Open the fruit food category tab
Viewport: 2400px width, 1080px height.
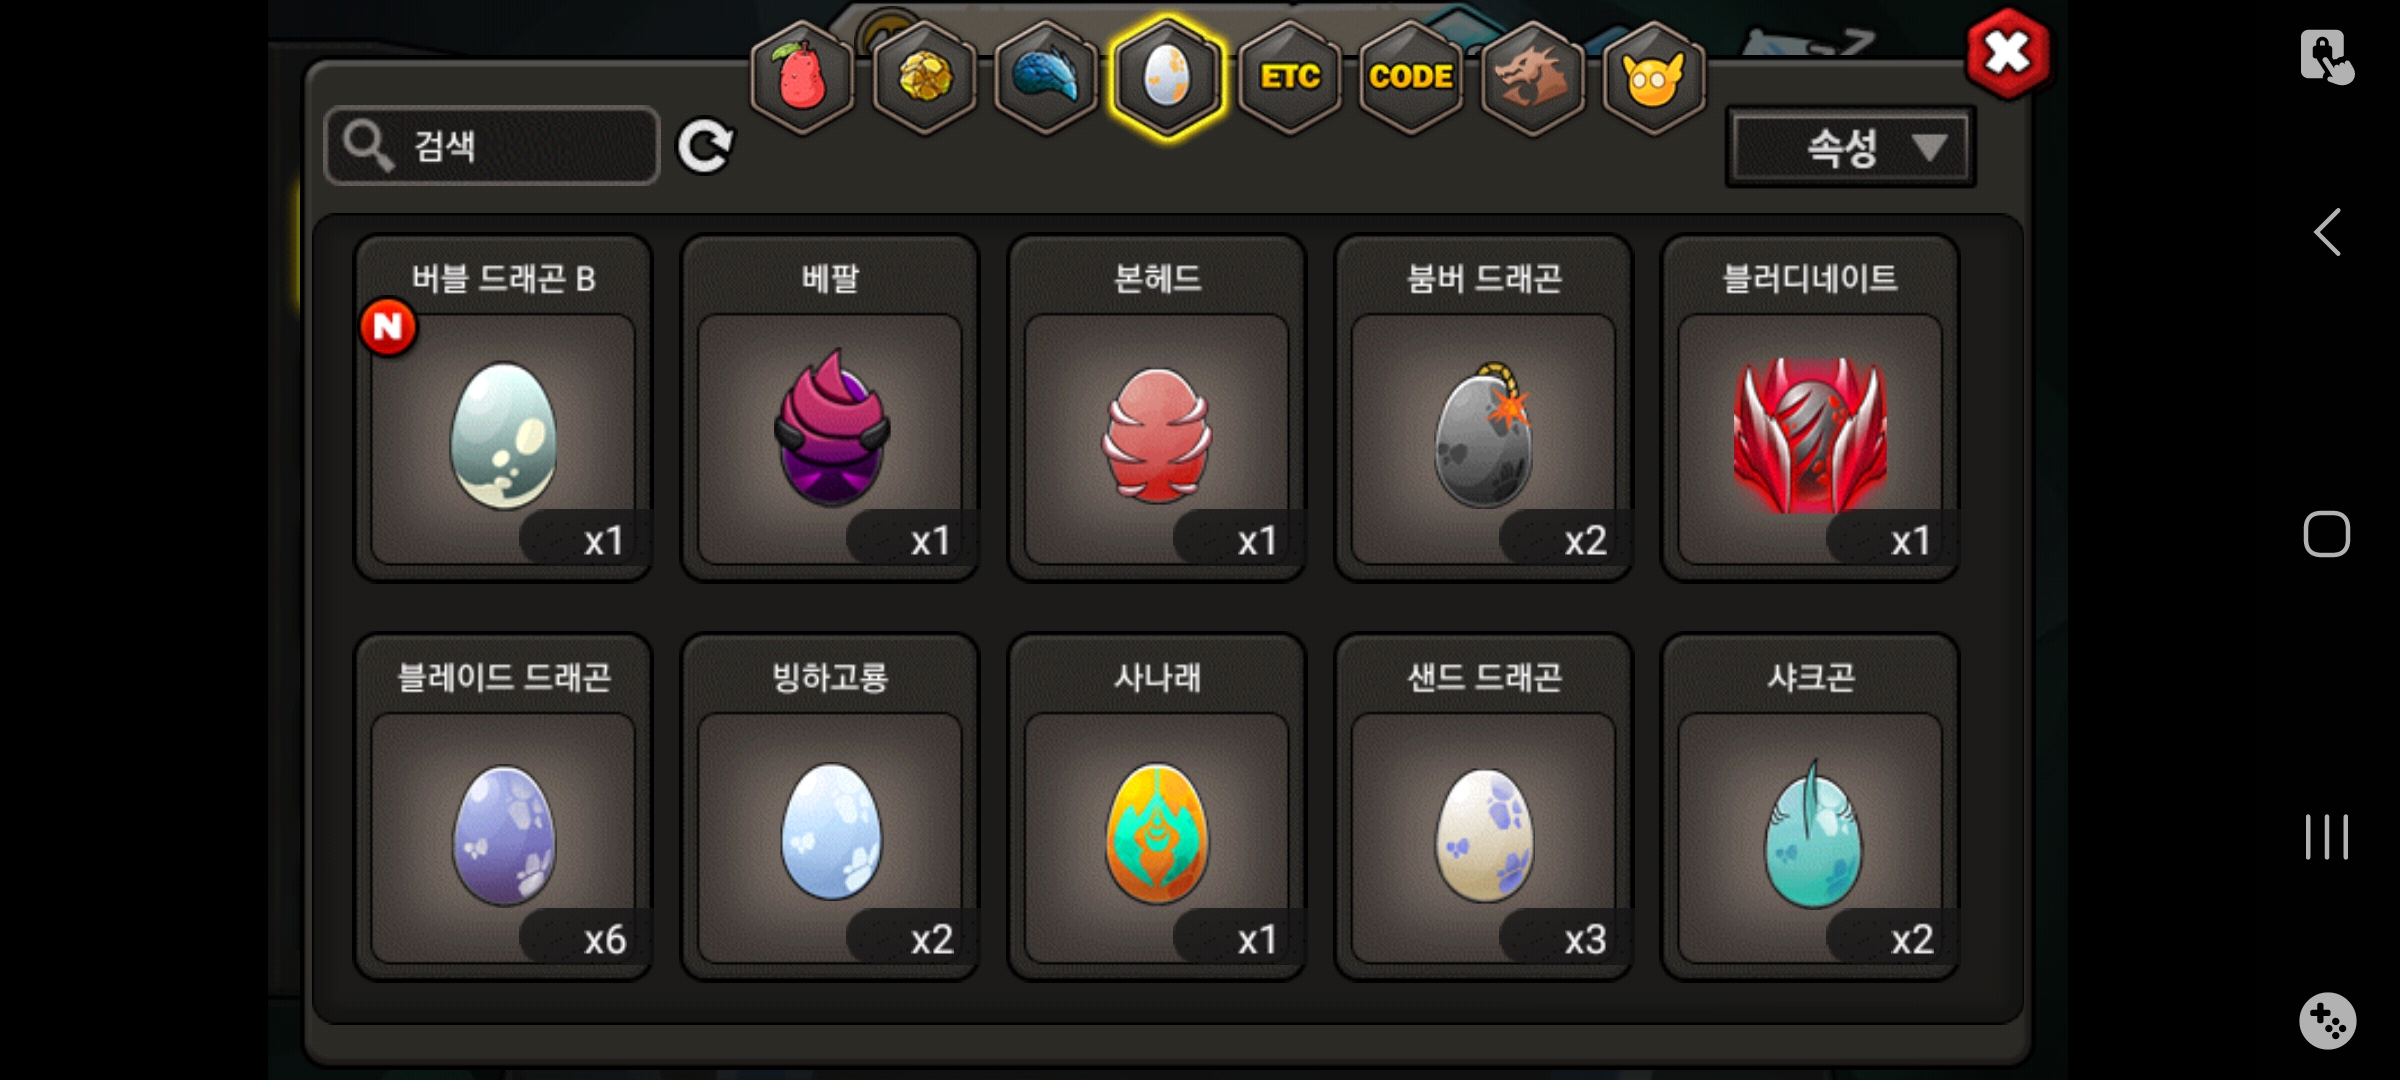tap(802, 77)
